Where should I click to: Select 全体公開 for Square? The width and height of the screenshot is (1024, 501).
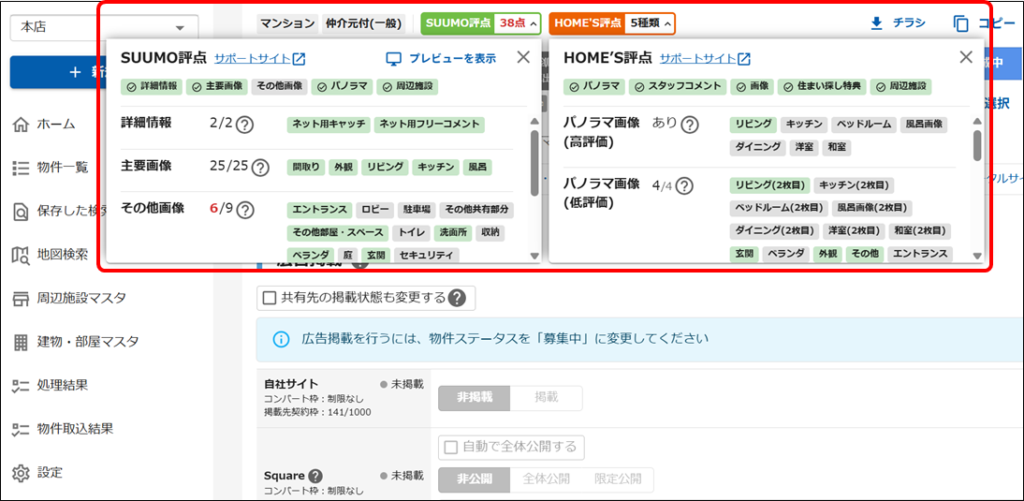click(x=546, y=479)
